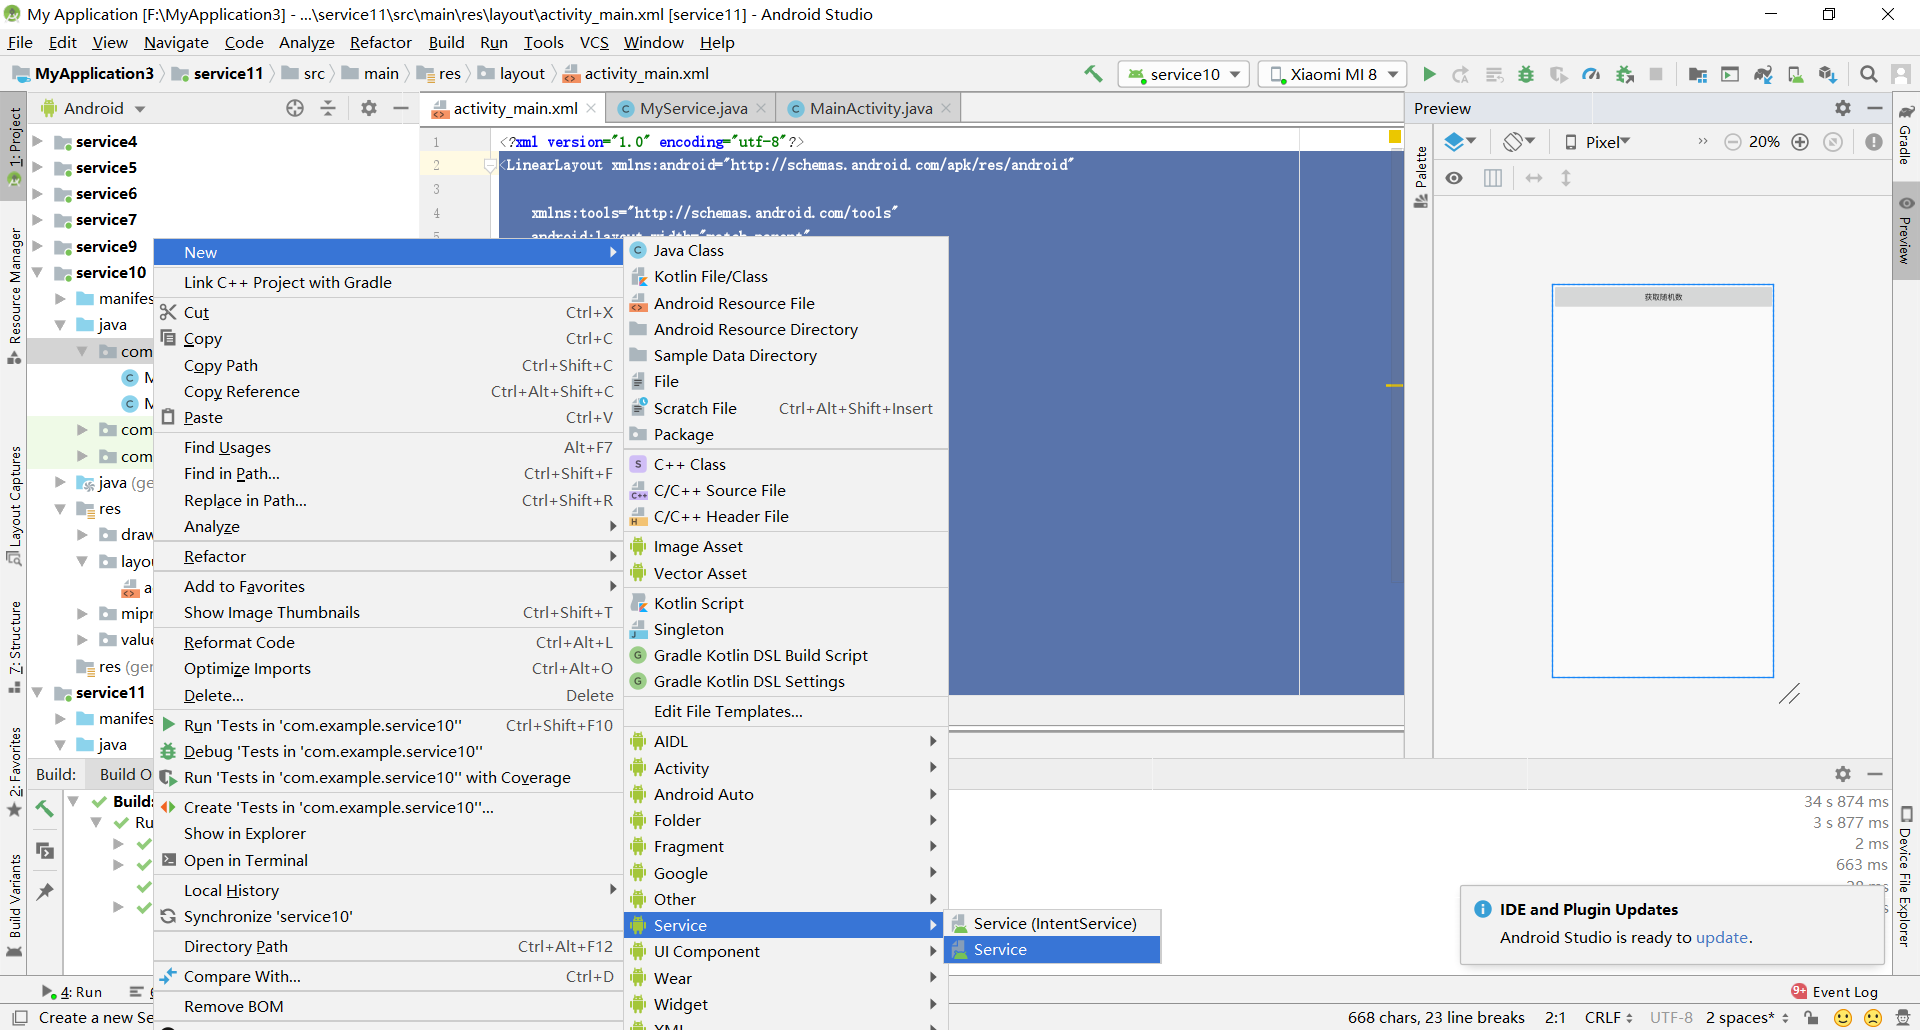Click the Stop run square icon
This screenshot has height=1030, width=1920.
[x=1656, y=74]
